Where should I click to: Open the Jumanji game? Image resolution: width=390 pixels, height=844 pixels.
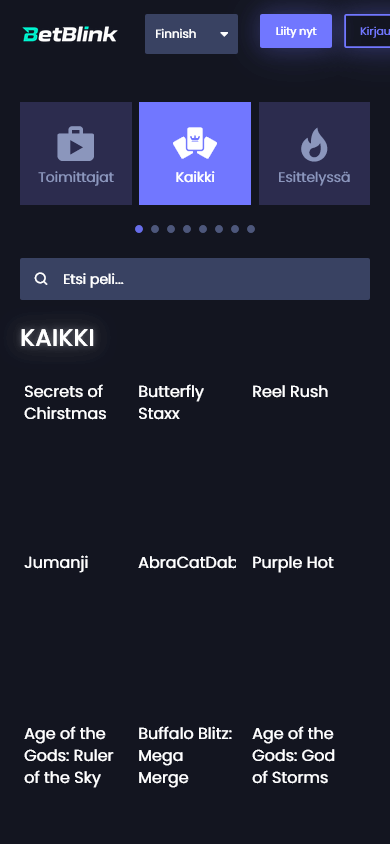(56, 563)
